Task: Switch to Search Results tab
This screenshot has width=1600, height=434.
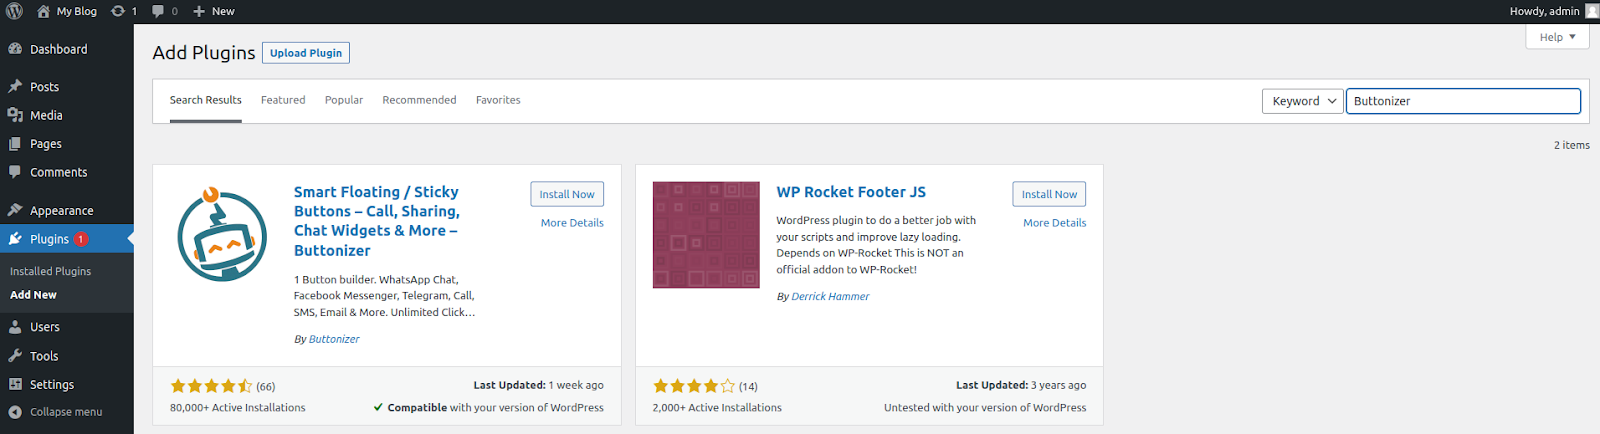Action: (206, 100)
